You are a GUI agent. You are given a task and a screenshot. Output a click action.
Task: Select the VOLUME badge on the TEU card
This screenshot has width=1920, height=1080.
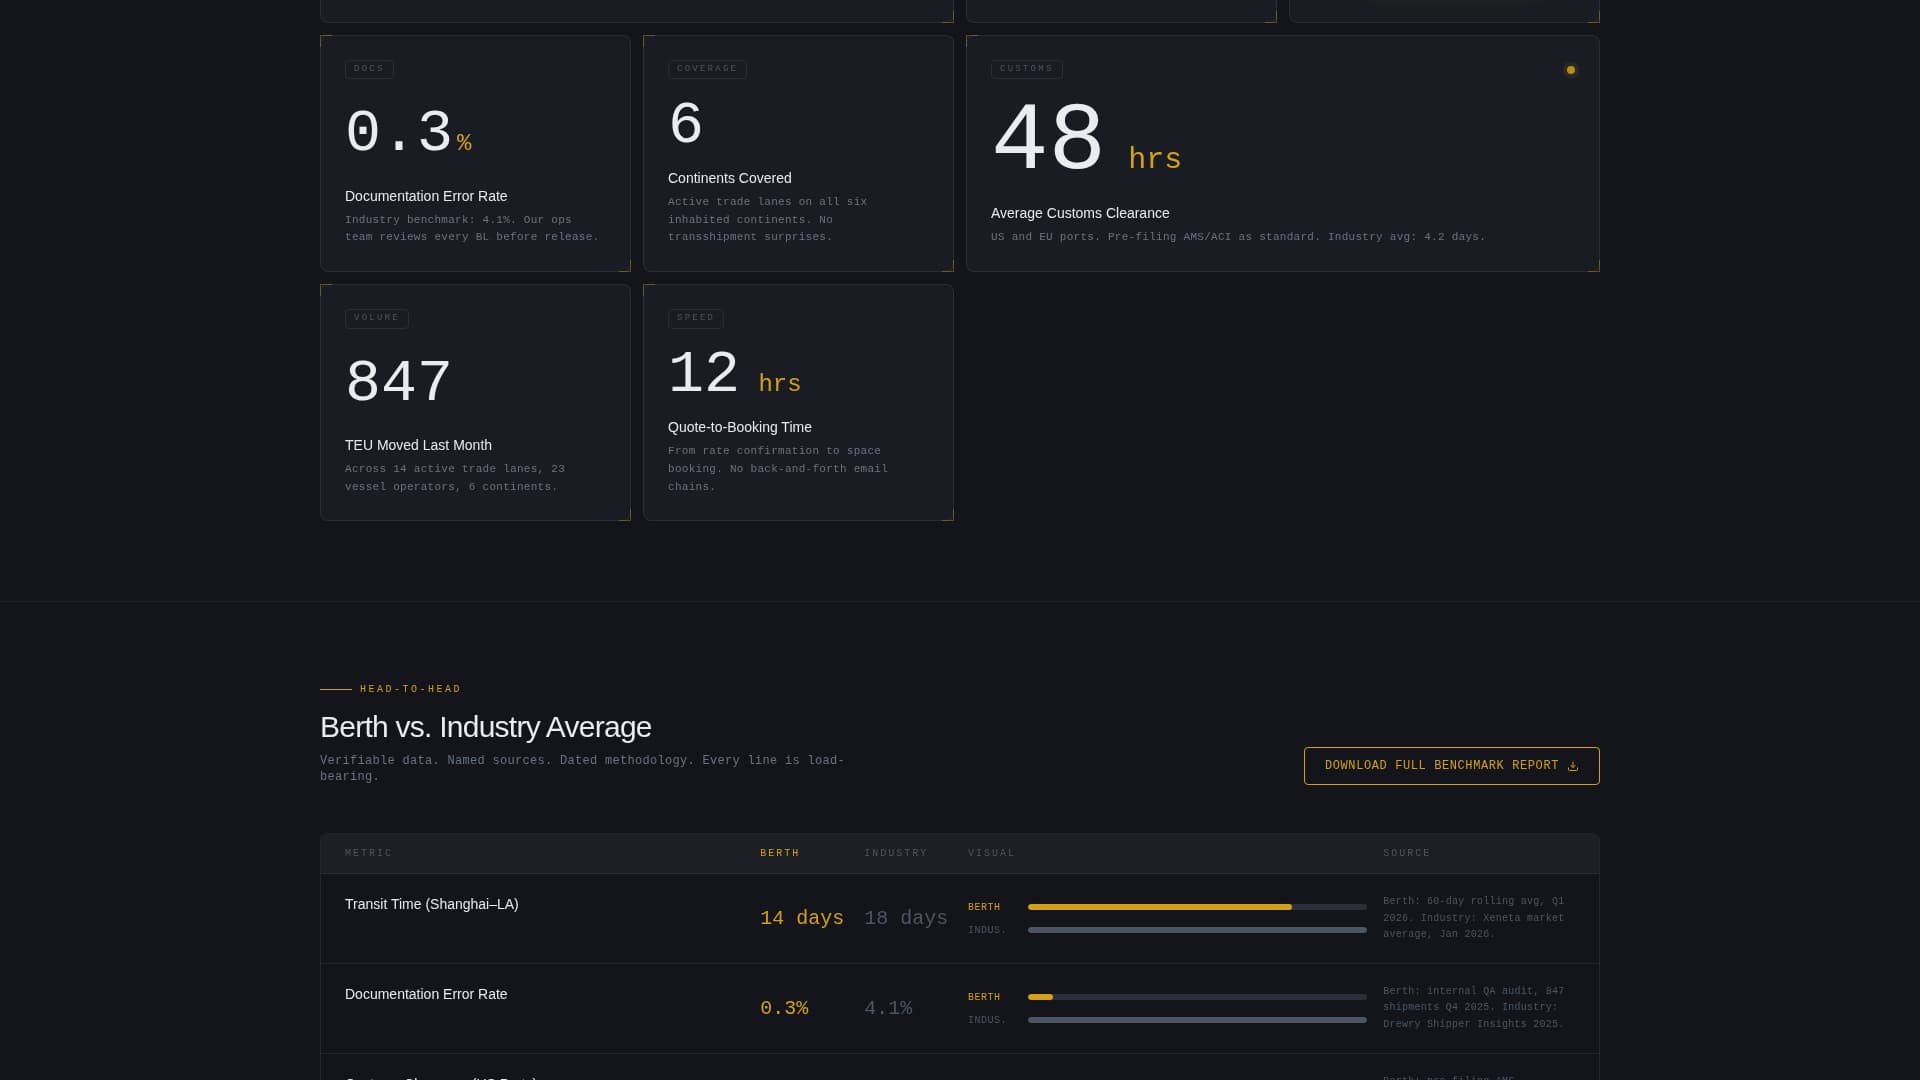click(x=376, y=318)
